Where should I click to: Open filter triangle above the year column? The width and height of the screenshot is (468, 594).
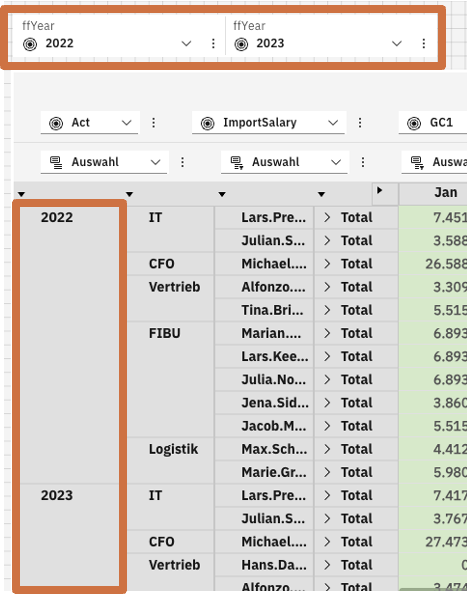tap(21, 194)
